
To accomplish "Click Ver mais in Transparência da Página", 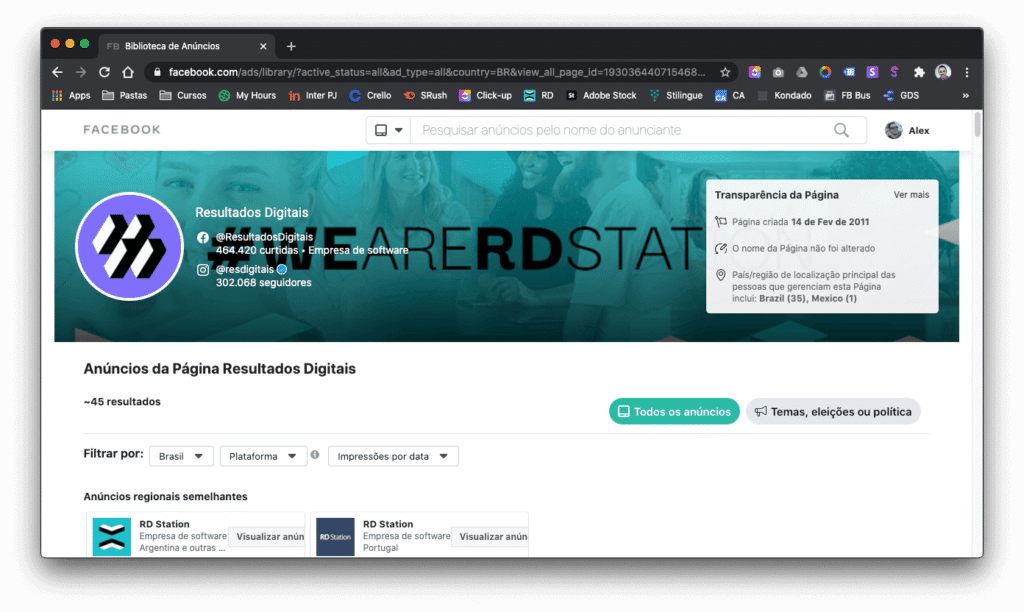I will click(x=911, y=195).
